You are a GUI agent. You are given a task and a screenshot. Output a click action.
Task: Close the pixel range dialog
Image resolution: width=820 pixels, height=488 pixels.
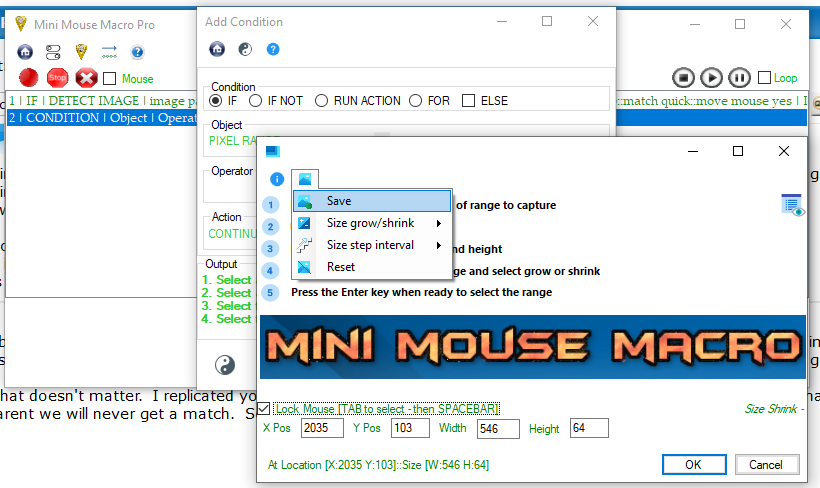[783, 151]
